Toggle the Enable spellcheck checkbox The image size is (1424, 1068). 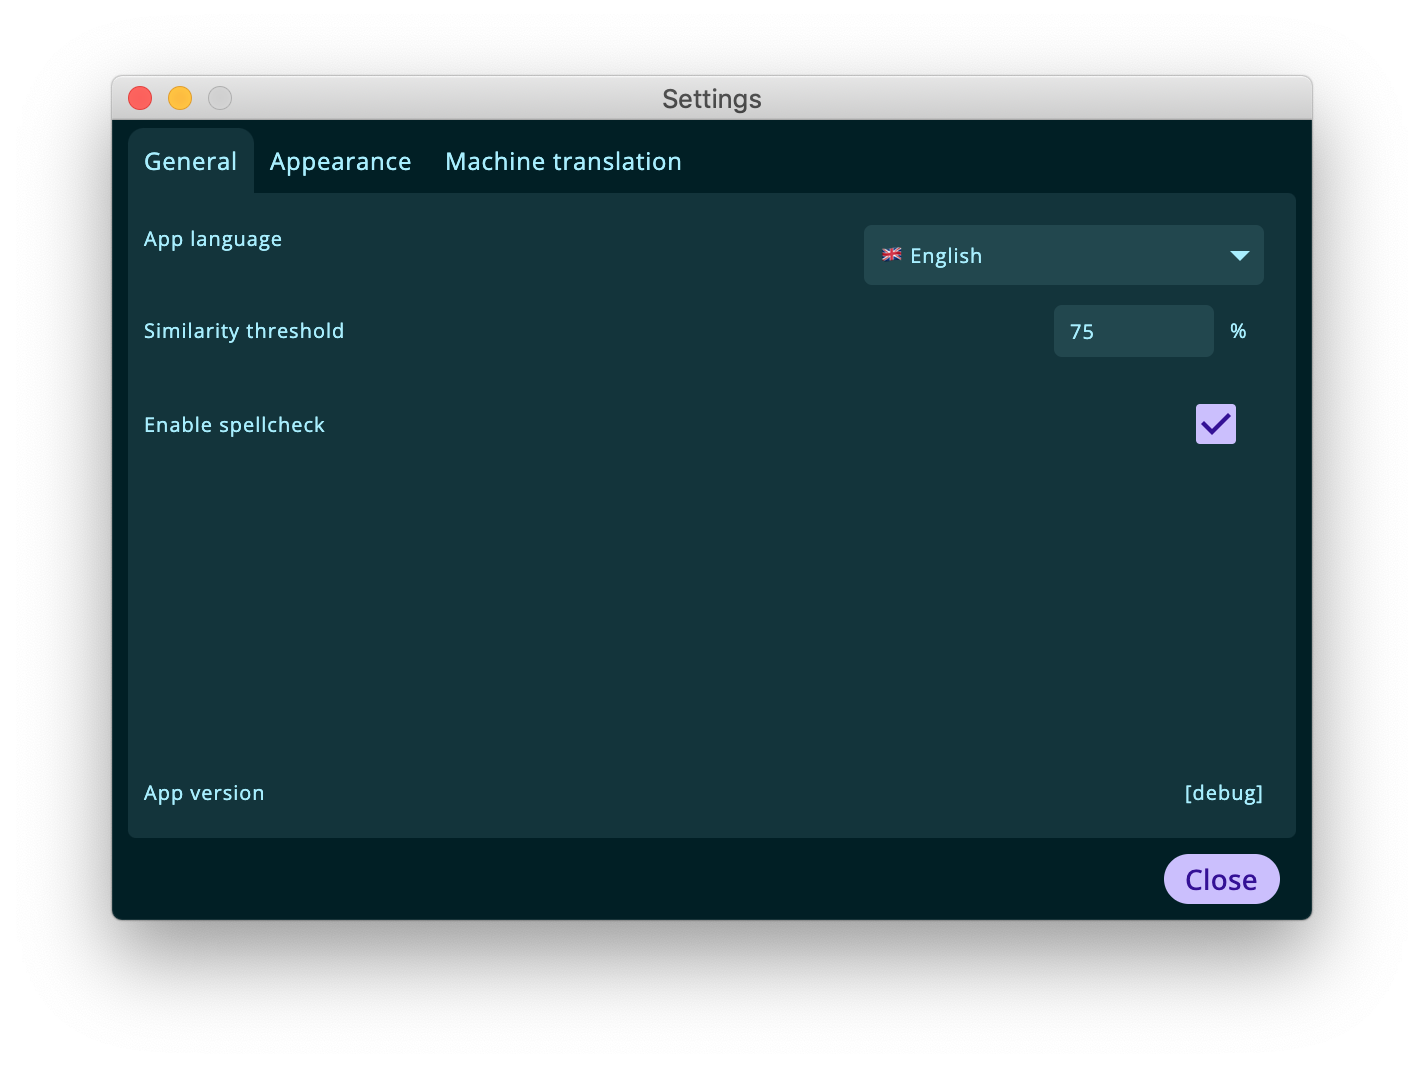click(1216, 424)
